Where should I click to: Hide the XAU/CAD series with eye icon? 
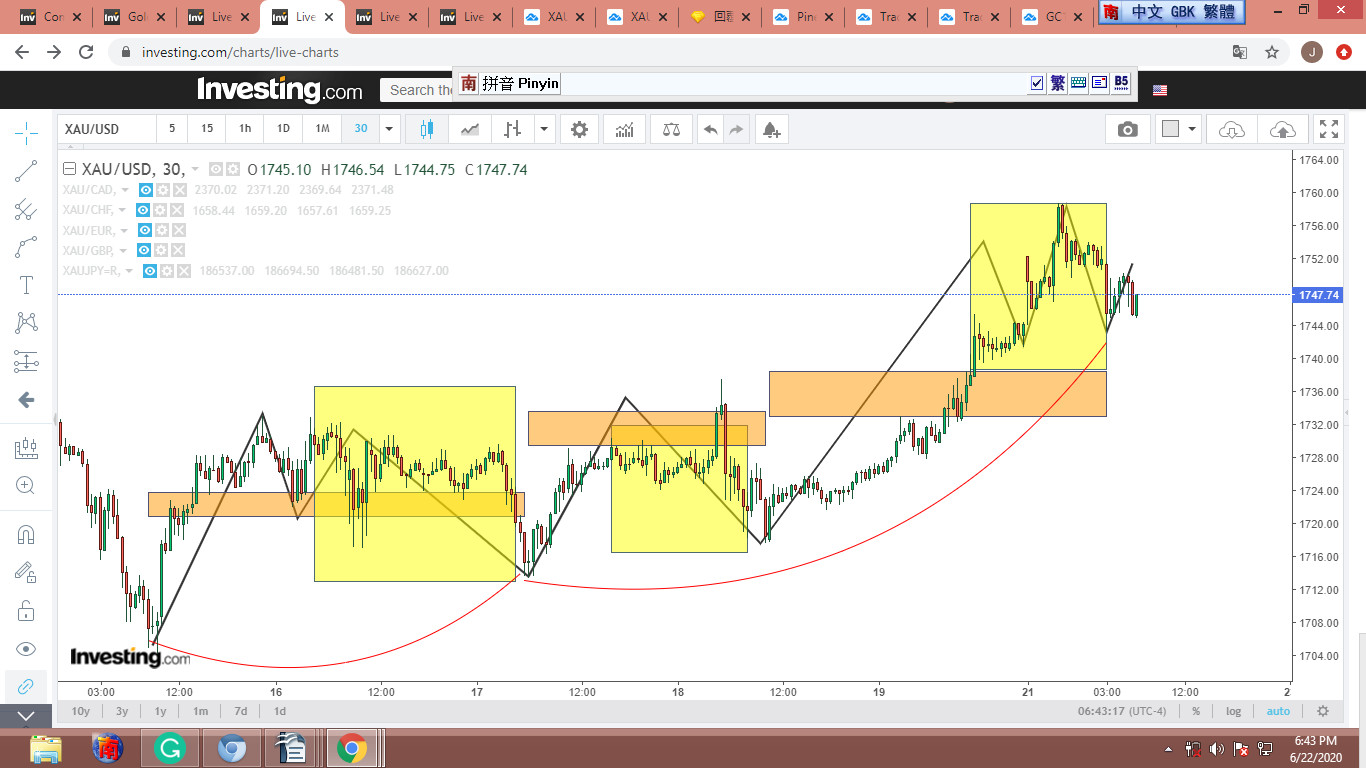pos(146,190)
